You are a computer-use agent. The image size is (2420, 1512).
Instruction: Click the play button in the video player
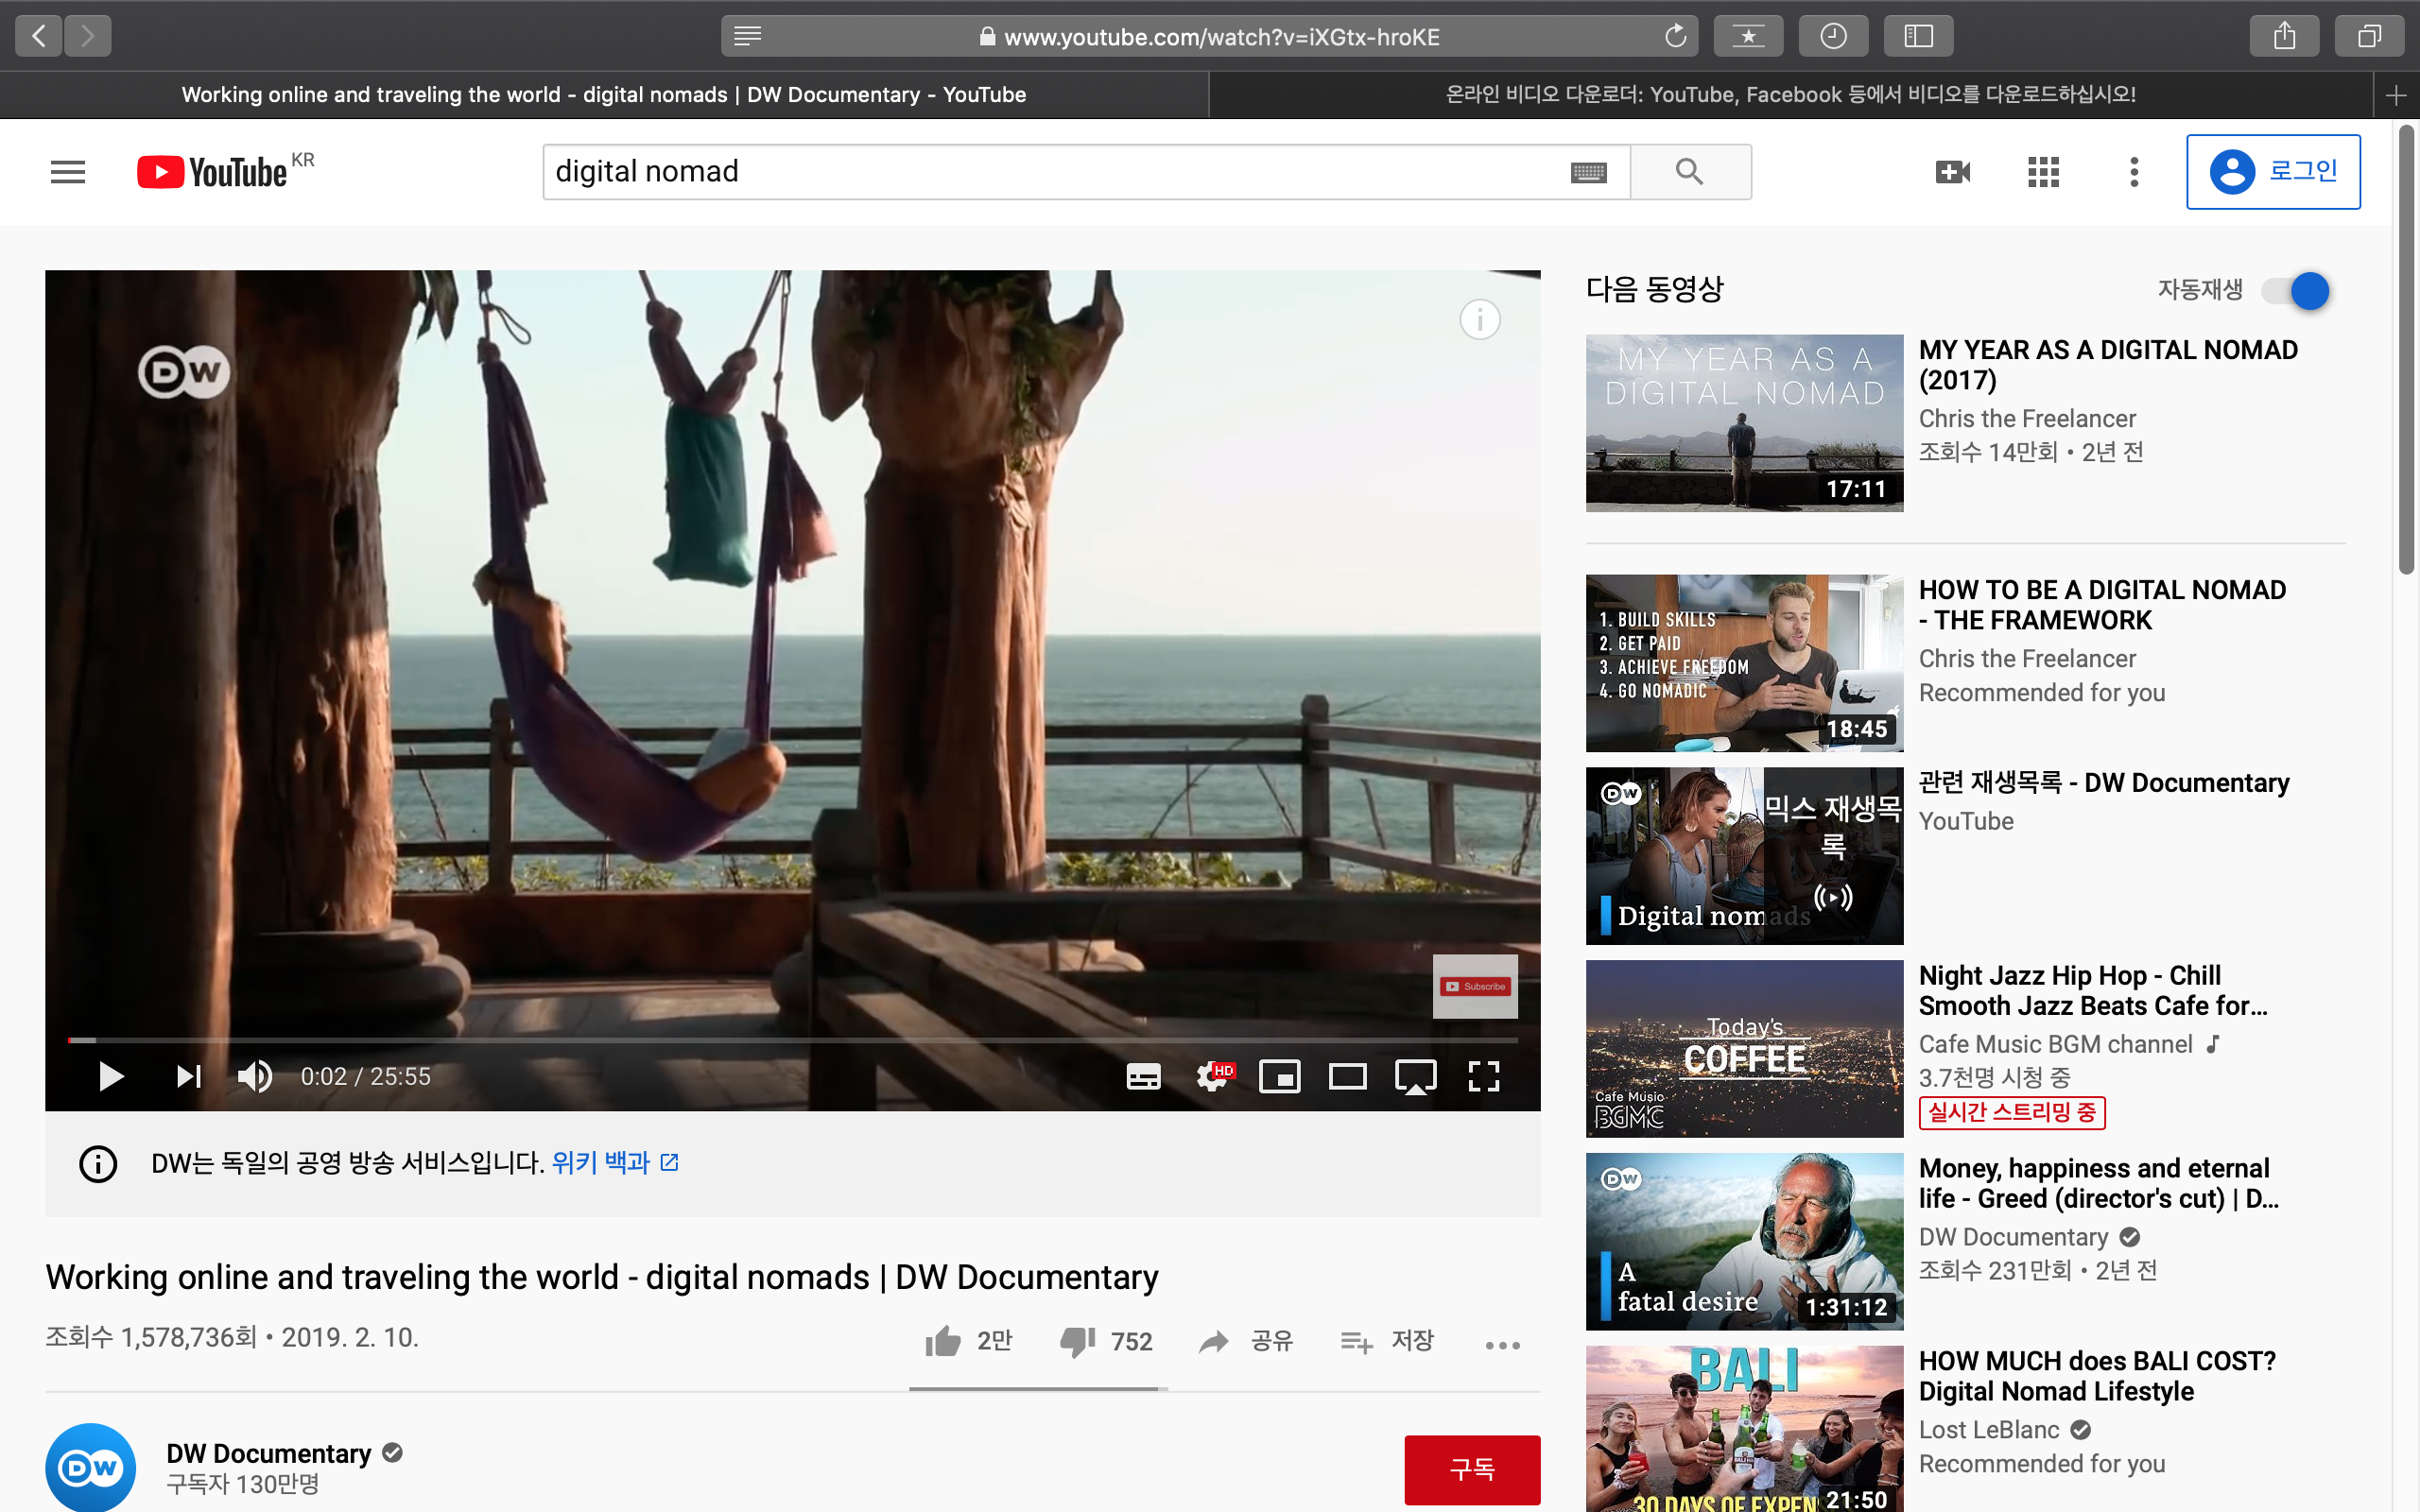tap(111, 1076)
